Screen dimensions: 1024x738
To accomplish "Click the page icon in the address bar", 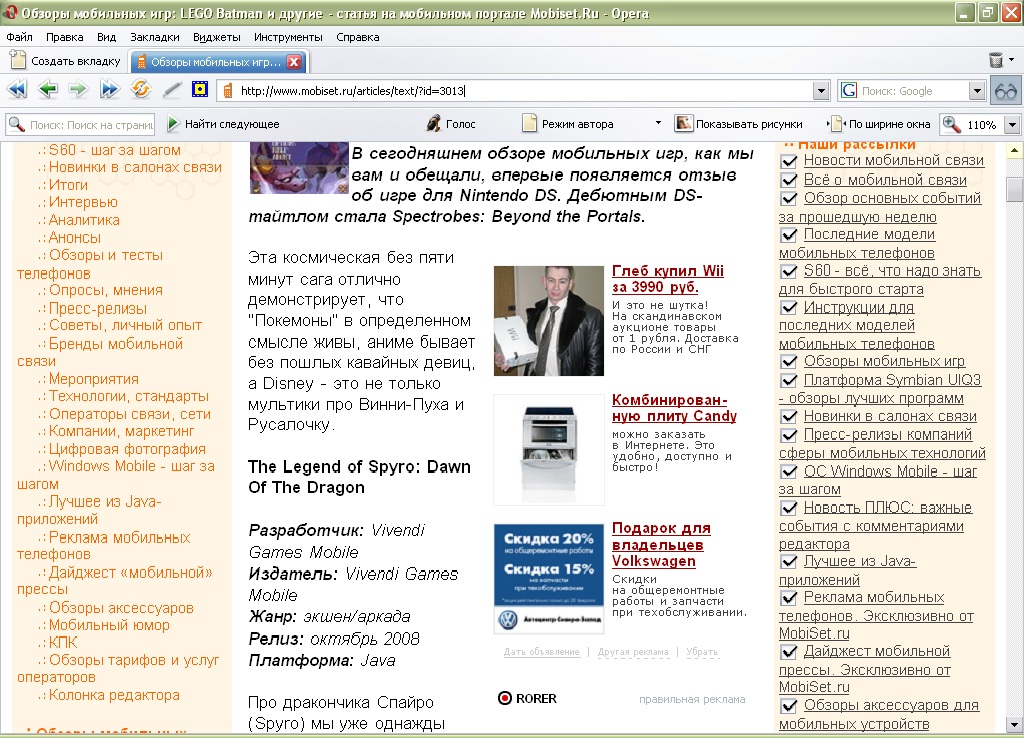I will [228, 91].
